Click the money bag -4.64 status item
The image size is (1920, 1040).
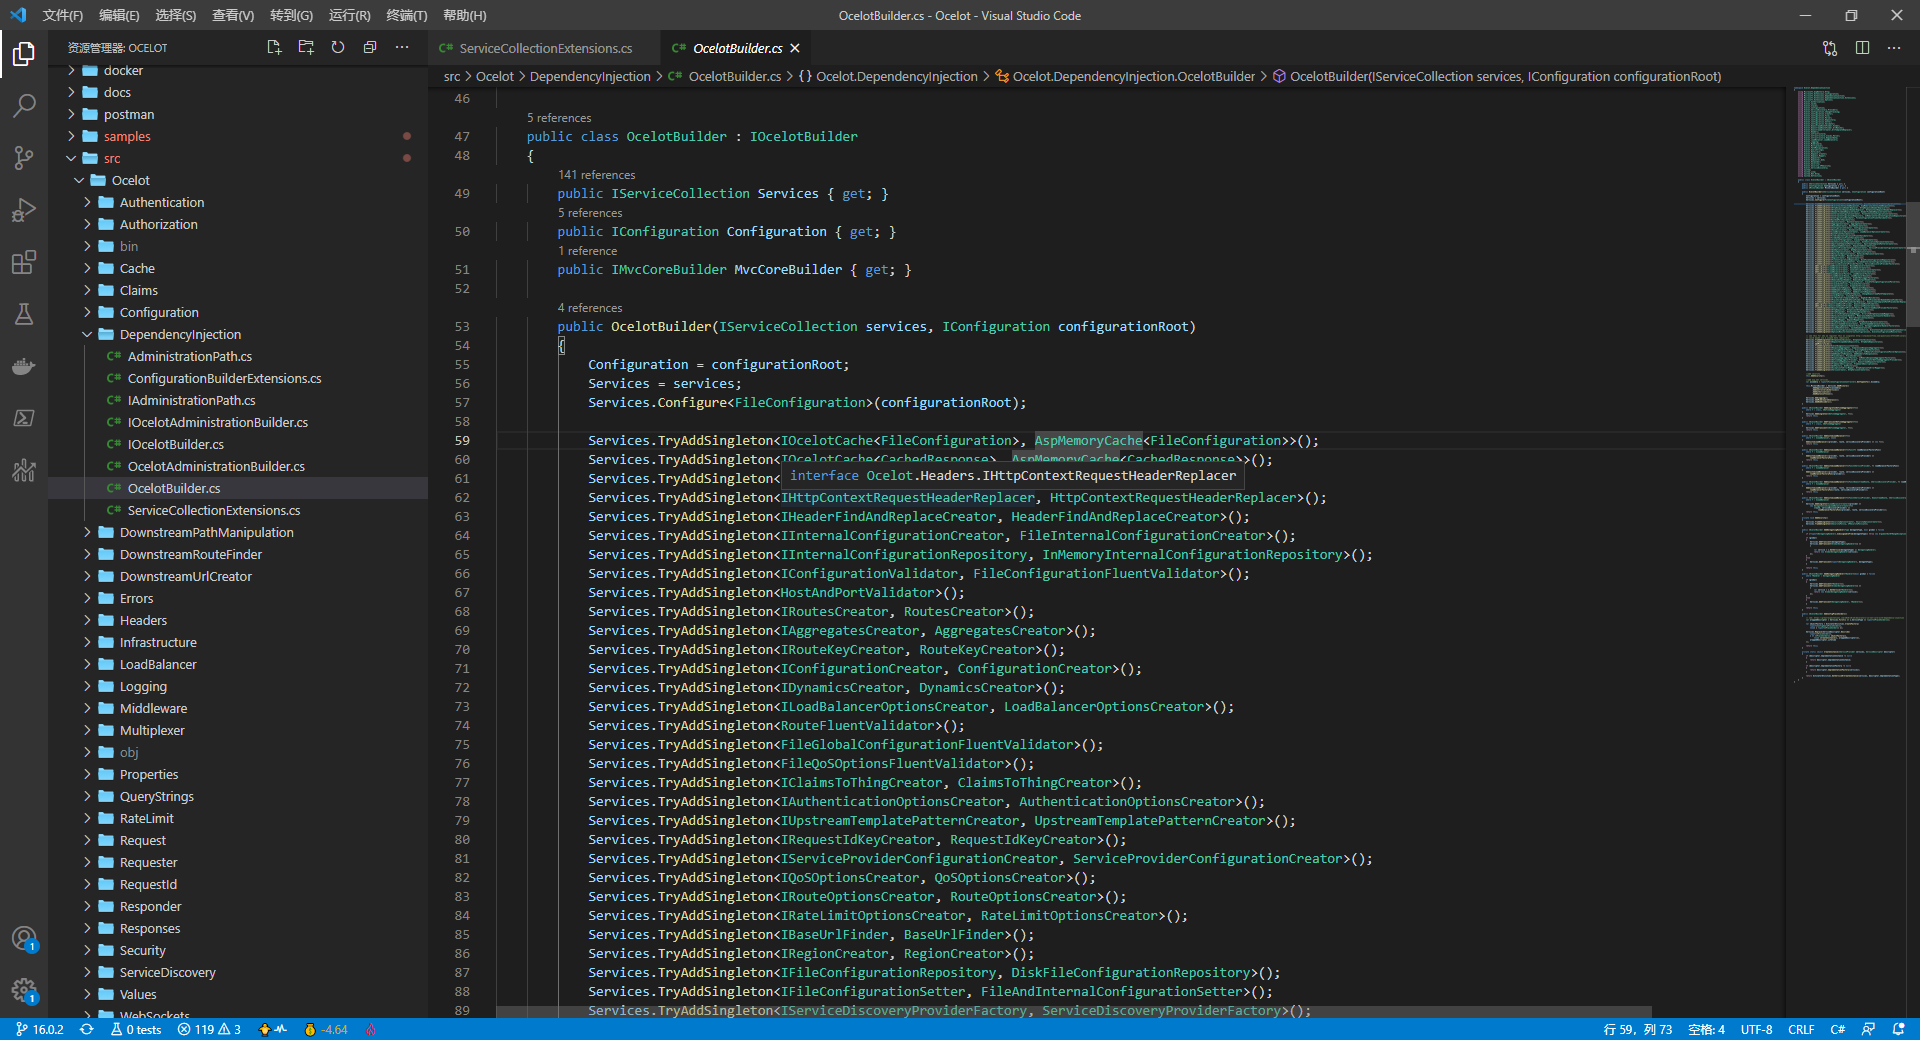(x=326, y=1029)
